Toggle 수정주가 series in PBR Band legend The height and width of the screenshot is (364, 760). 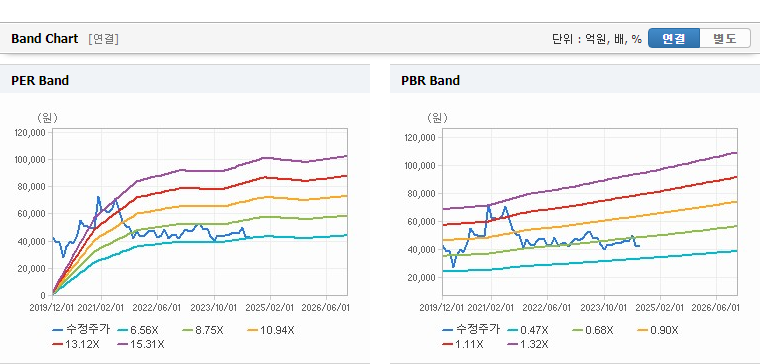[x=471, y=330]
